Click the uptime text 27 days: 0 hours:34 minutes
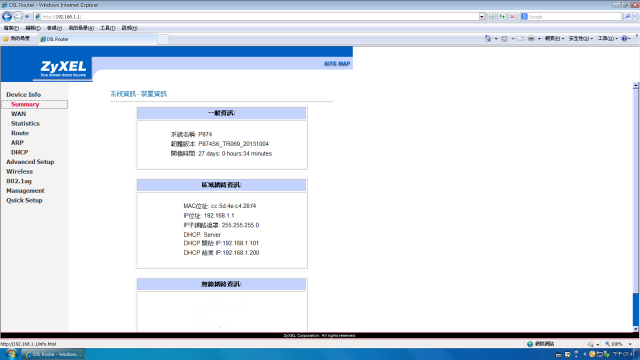Screen dimensions: 640x360 click(235, 154)
